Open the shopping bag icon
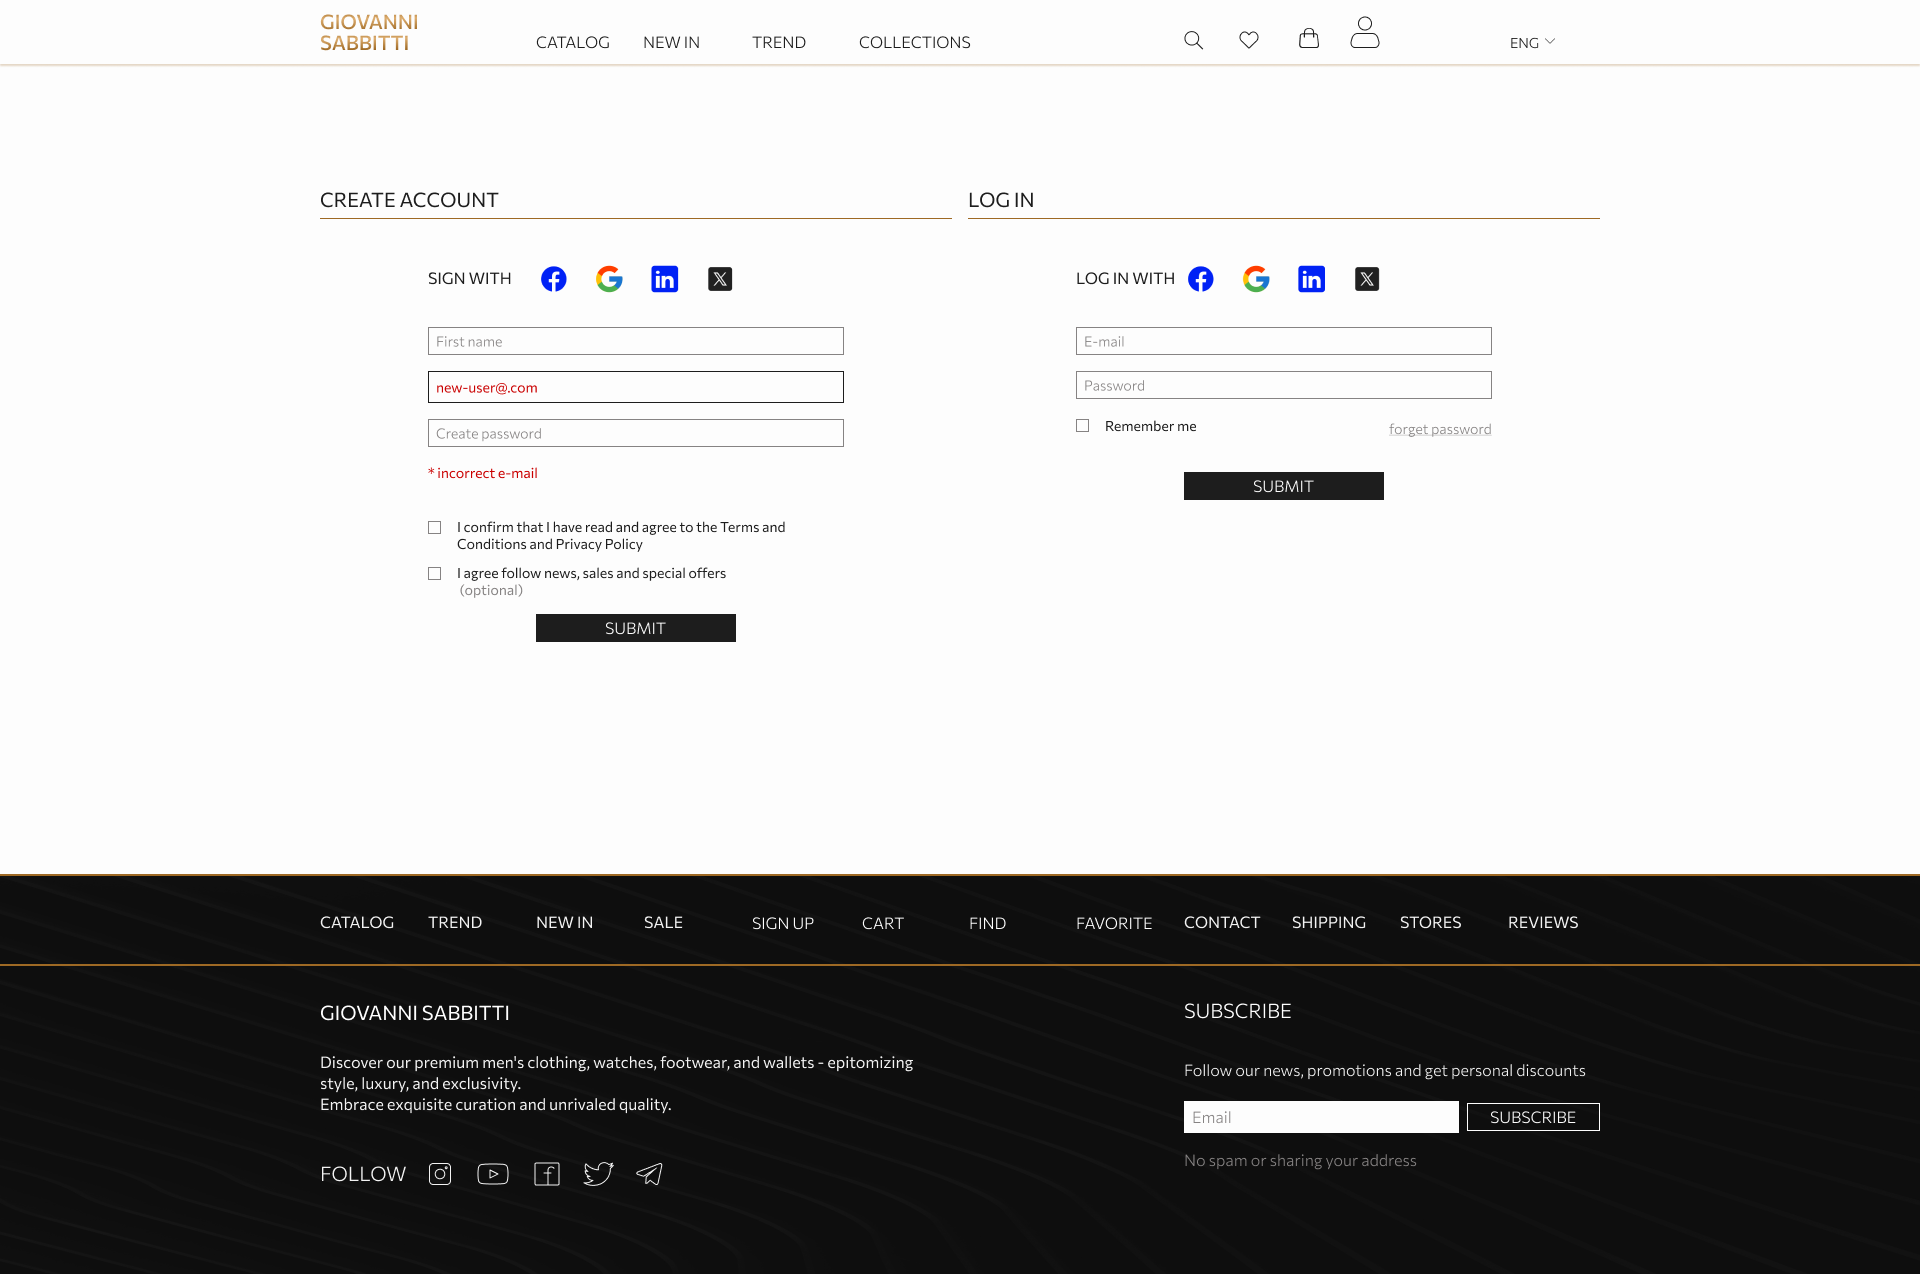 tap(1308, 38)
